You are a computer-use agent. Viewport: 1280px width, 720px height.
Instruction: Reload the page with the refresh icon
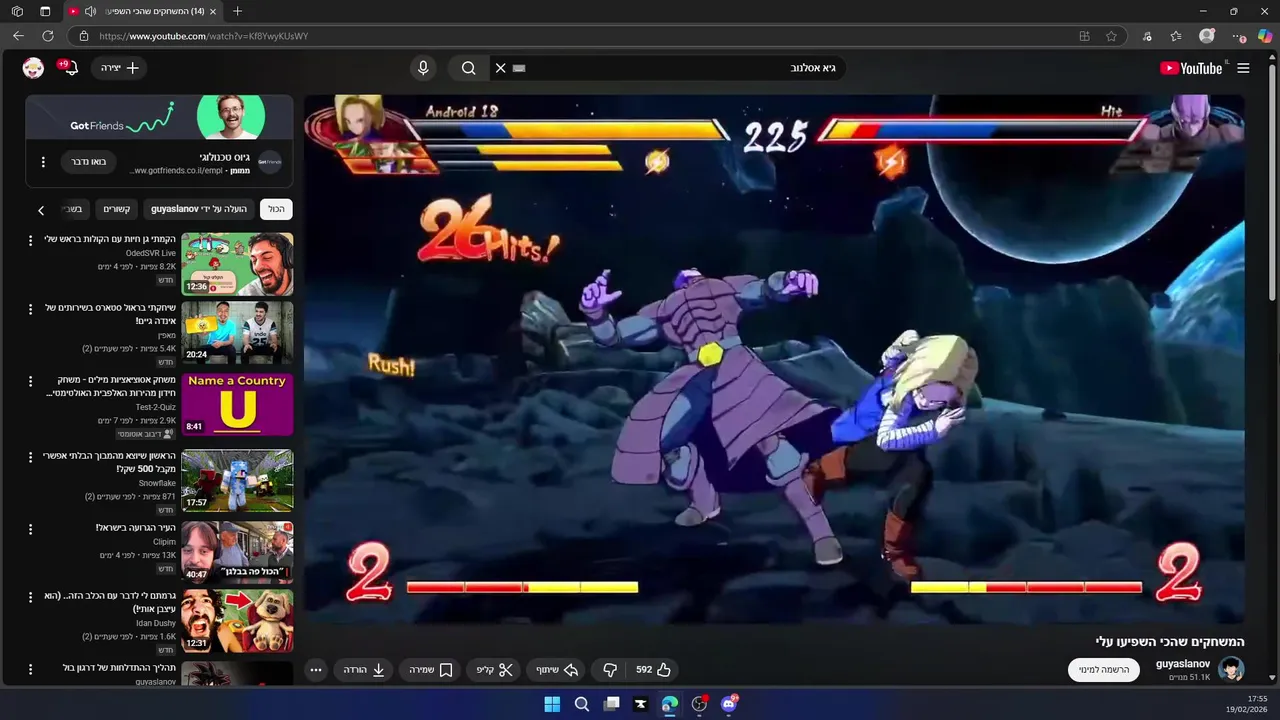pos(47,36)
